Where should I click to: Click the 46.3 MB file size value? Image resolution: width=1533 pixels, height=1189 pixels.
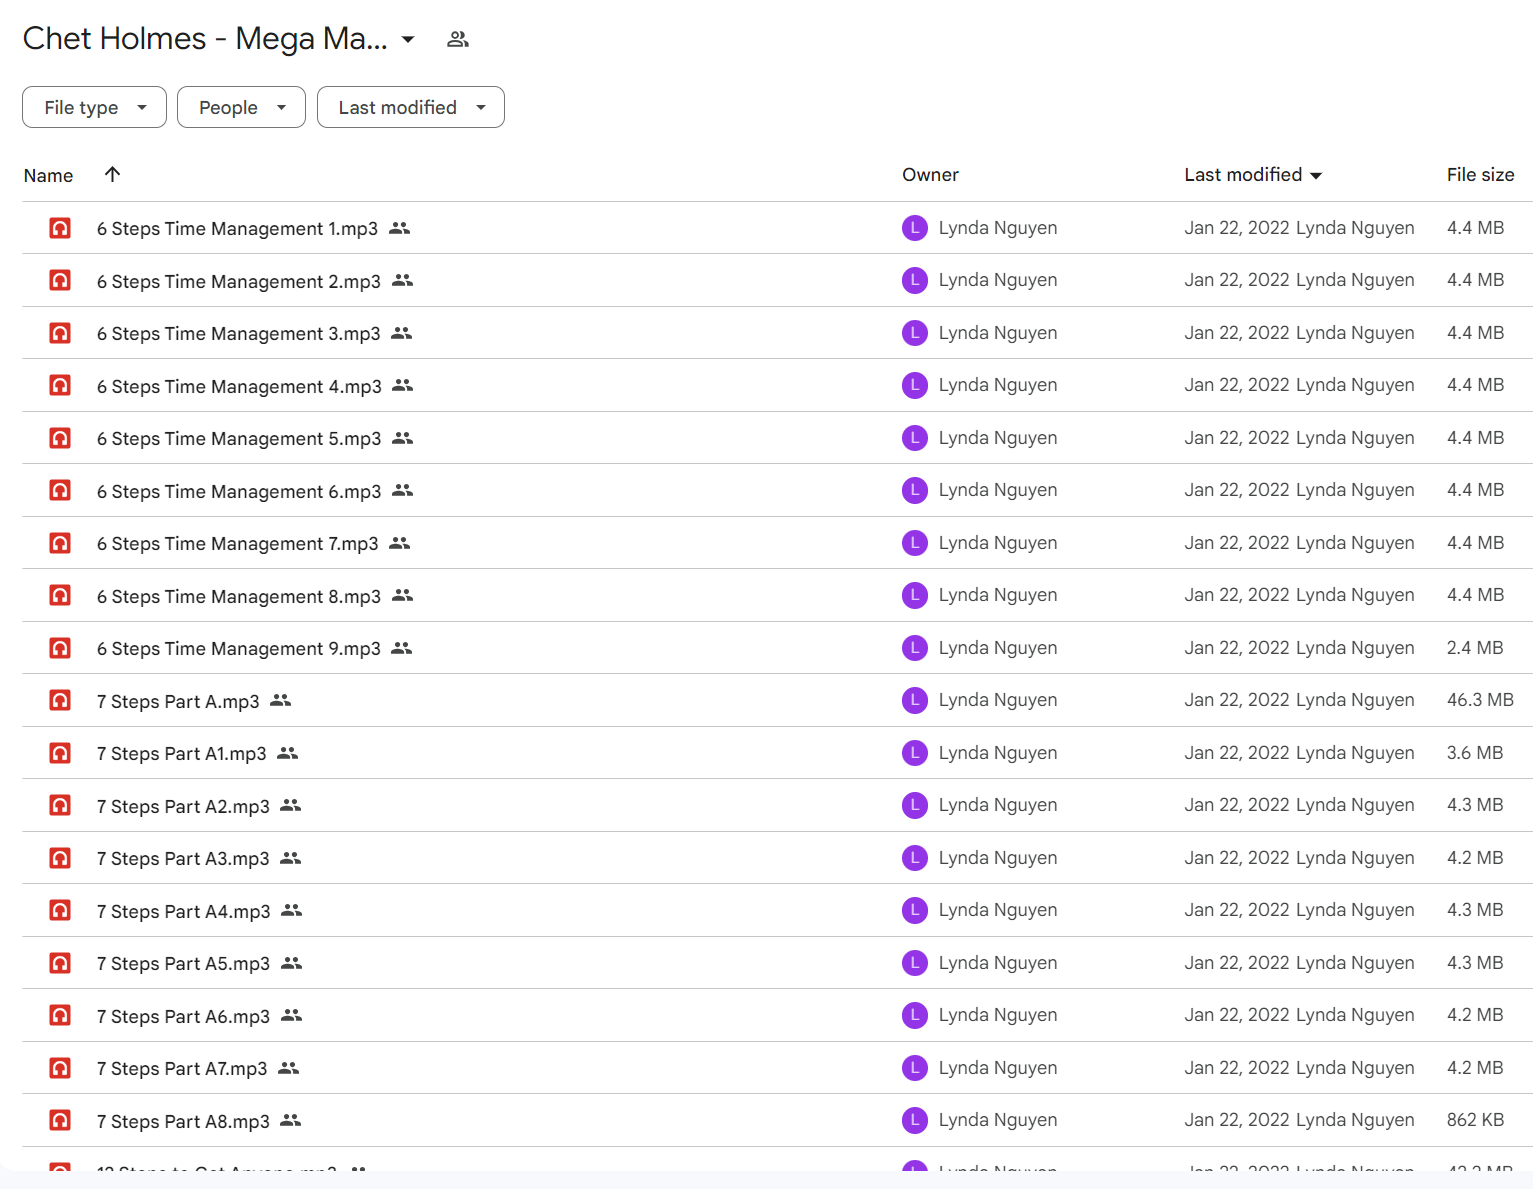click(1480, 700)
